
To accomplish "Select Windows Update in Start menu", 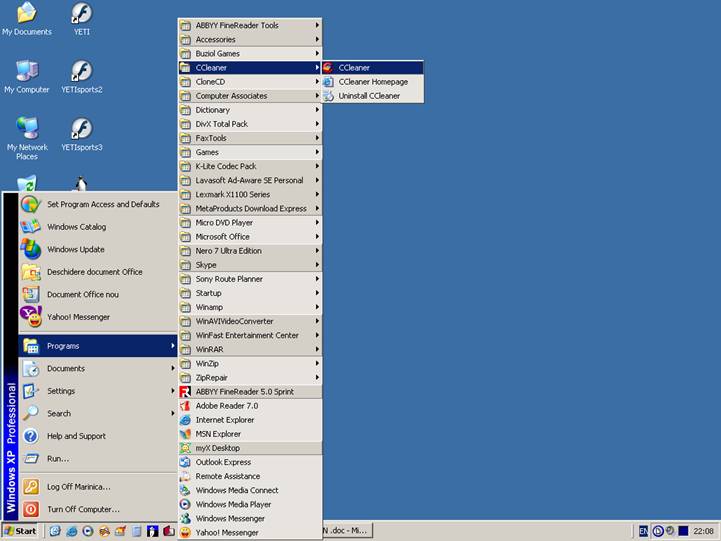I will [x=75, y=249].
